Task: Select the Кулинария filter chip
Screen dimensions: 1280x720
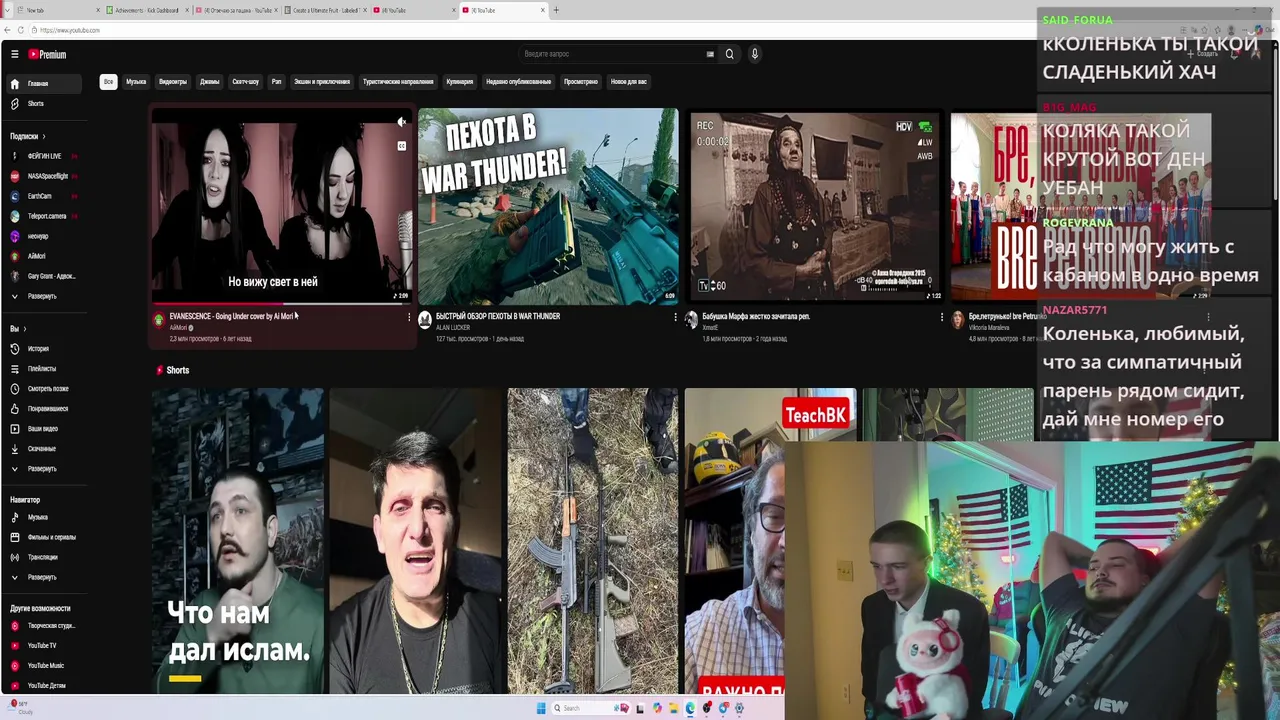Action: (460, 82)
